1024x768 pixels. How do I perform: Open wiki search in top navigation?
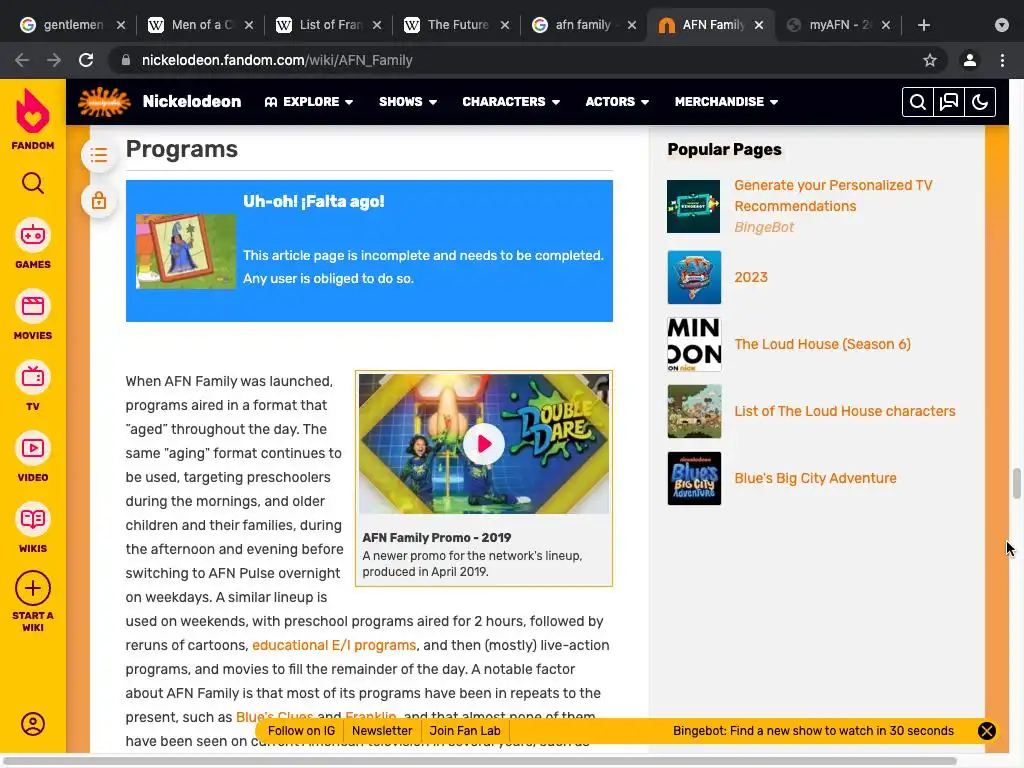[x=918, y=102]
